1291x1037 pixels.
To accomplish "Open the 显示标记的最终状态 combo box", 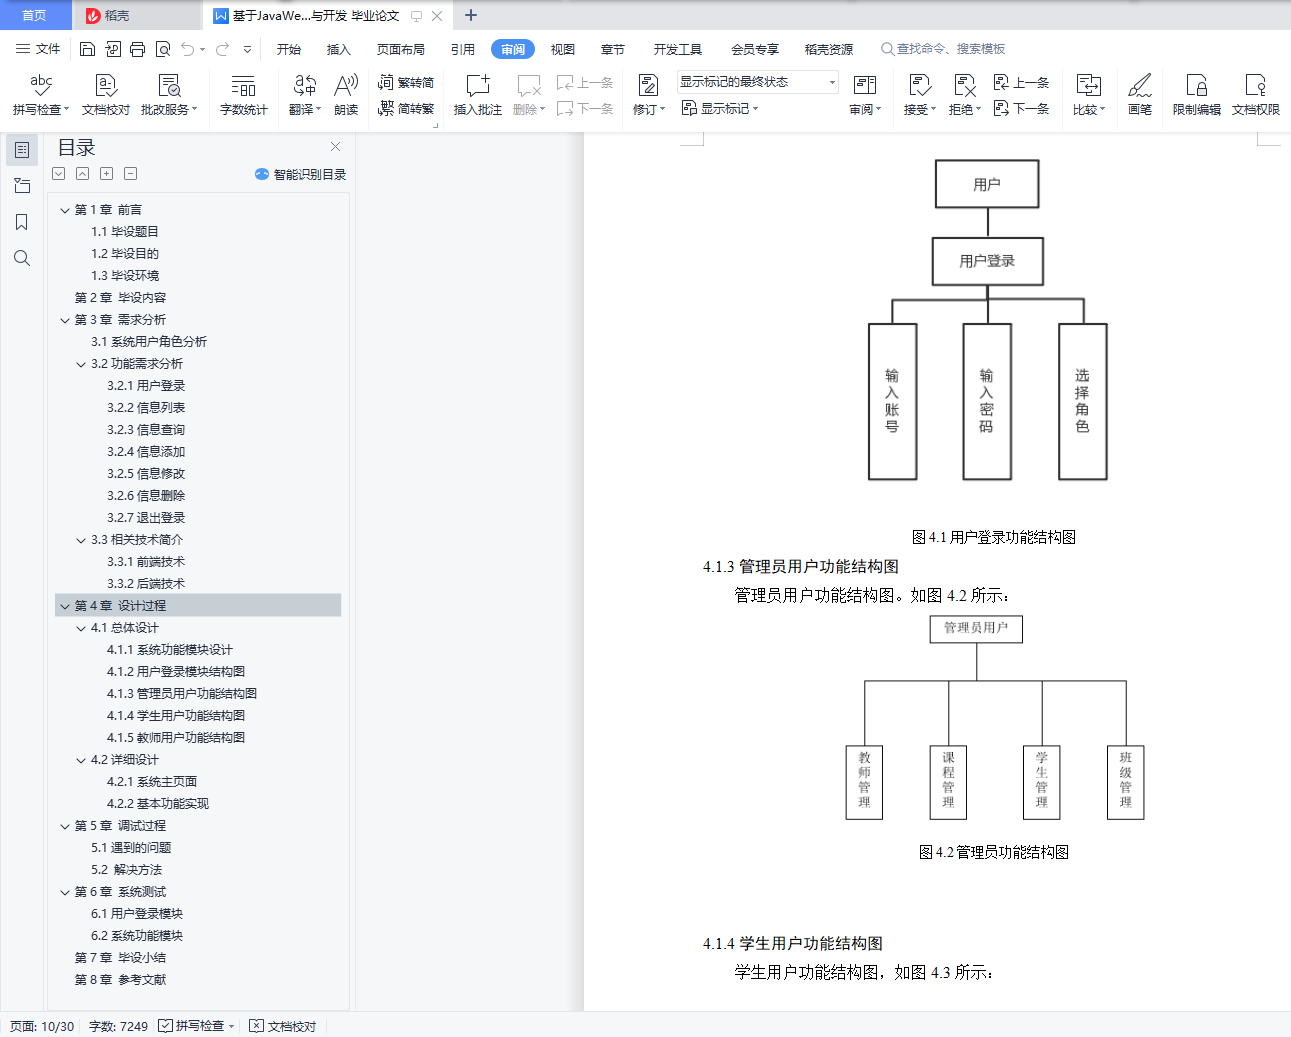I will click(758, 82).
